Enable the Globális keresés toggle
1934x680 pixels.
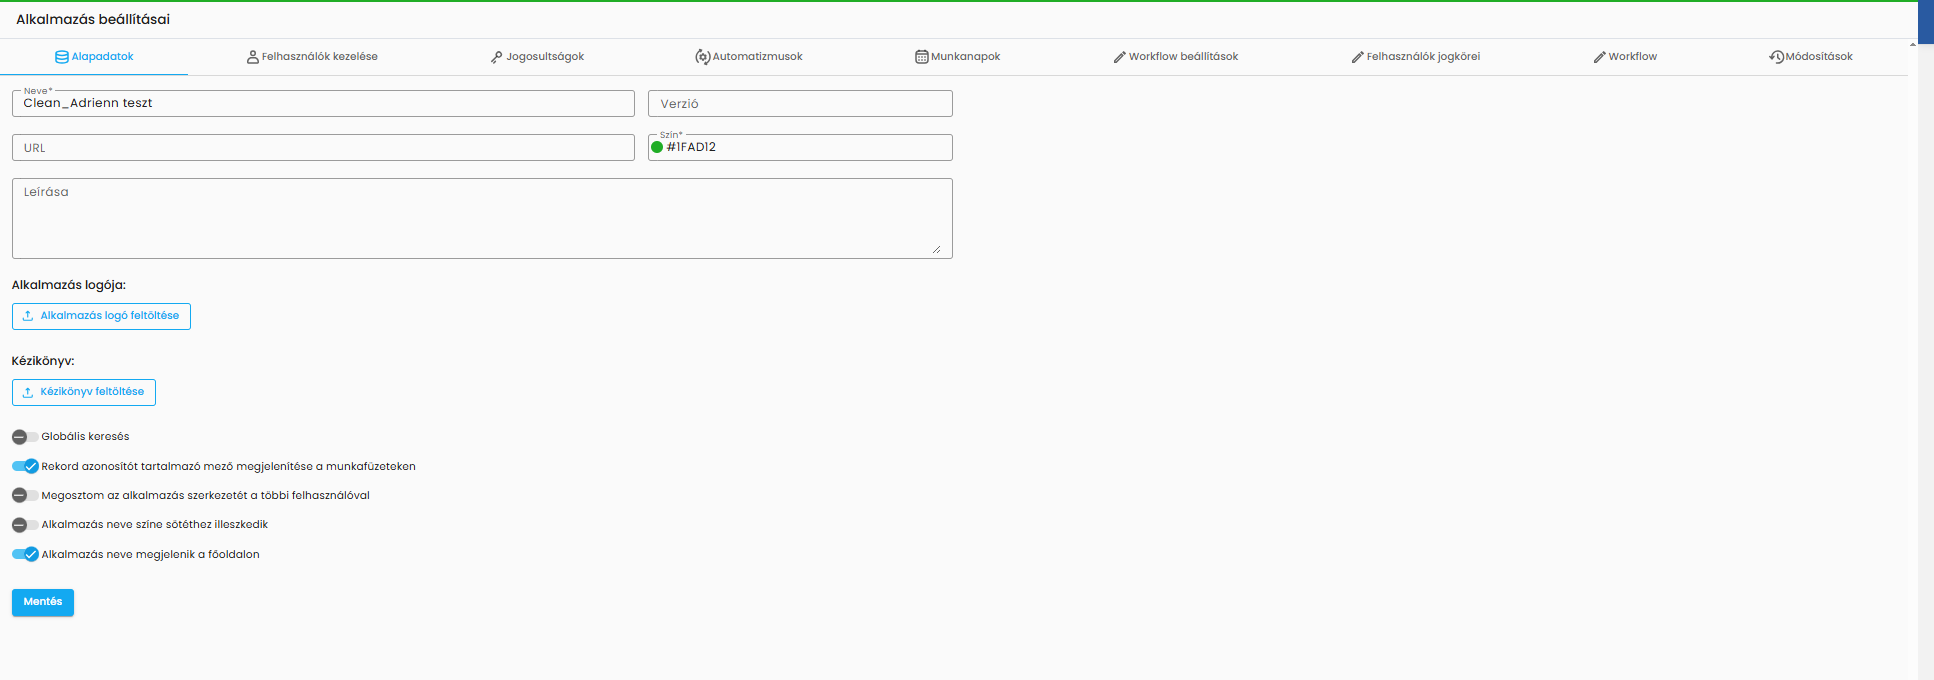click(x=25, y=437)
